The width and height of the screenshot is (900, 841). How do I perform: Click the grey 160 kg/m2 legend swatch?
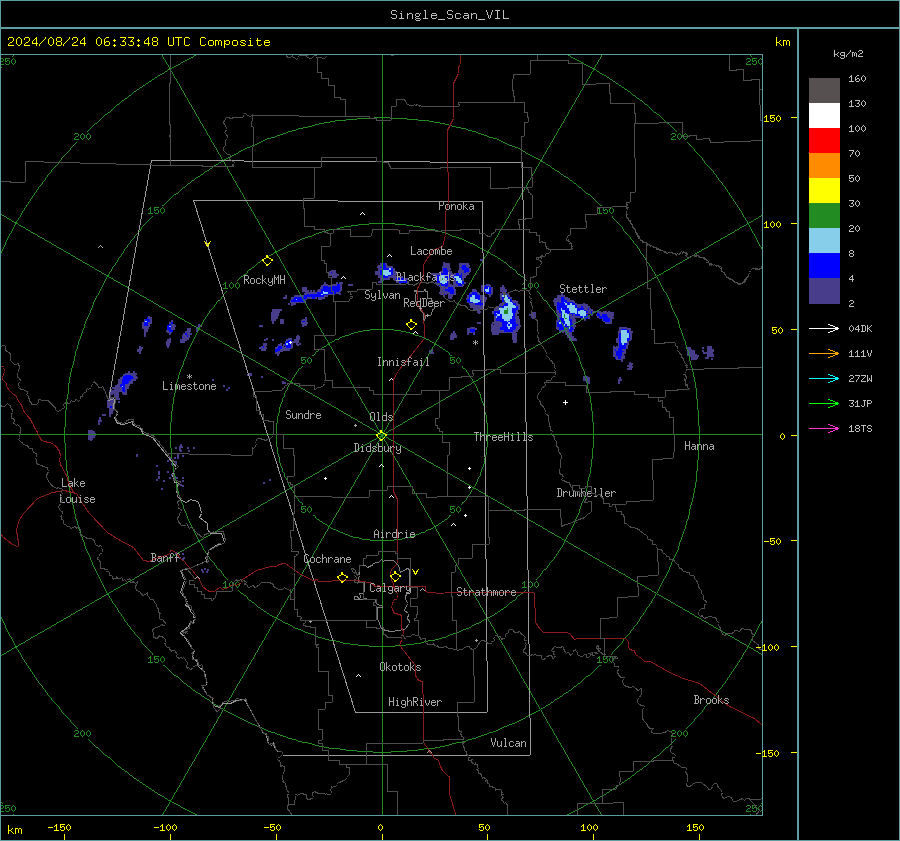[824, 91]
